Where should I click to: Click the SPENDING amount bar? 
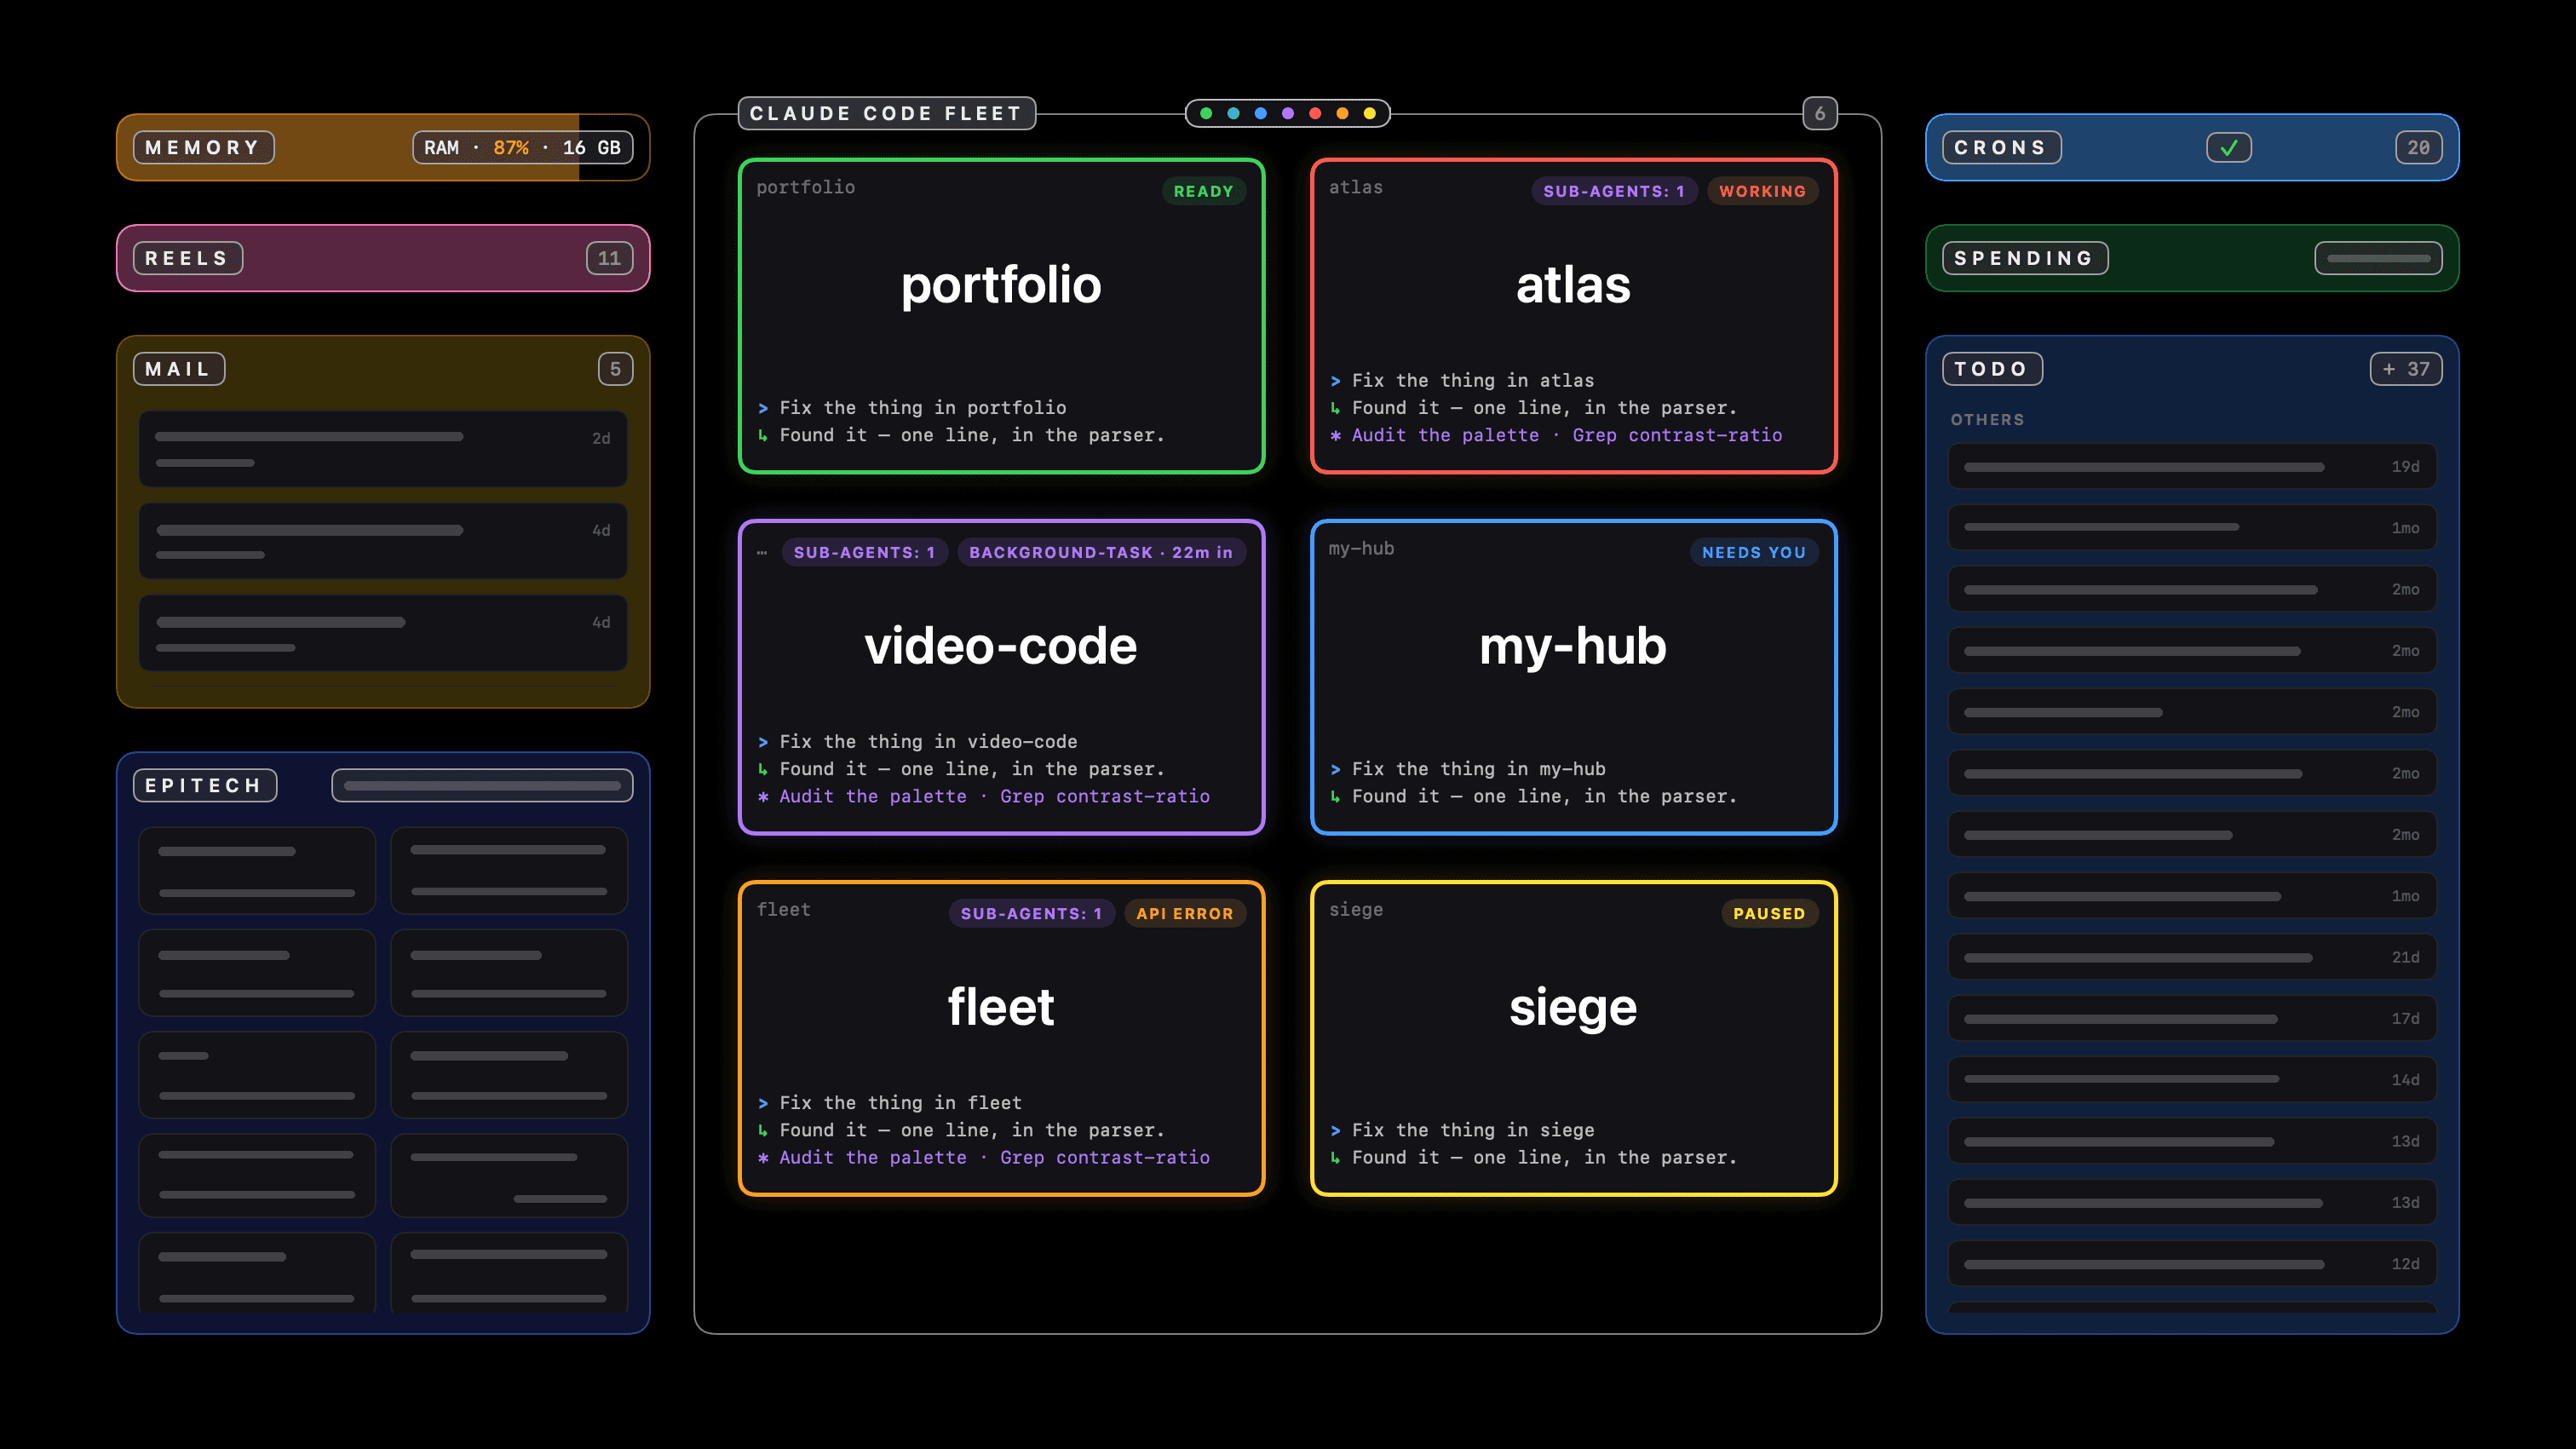[2378, 258]
